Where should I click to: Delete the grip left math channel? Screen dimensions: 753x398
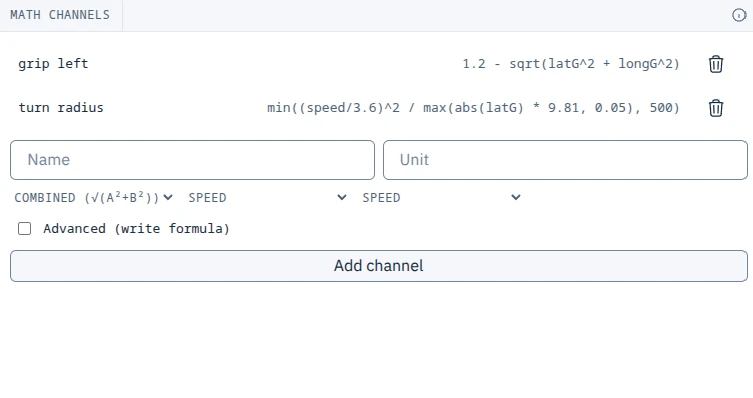pyautogui.click(x=716, y=64)
